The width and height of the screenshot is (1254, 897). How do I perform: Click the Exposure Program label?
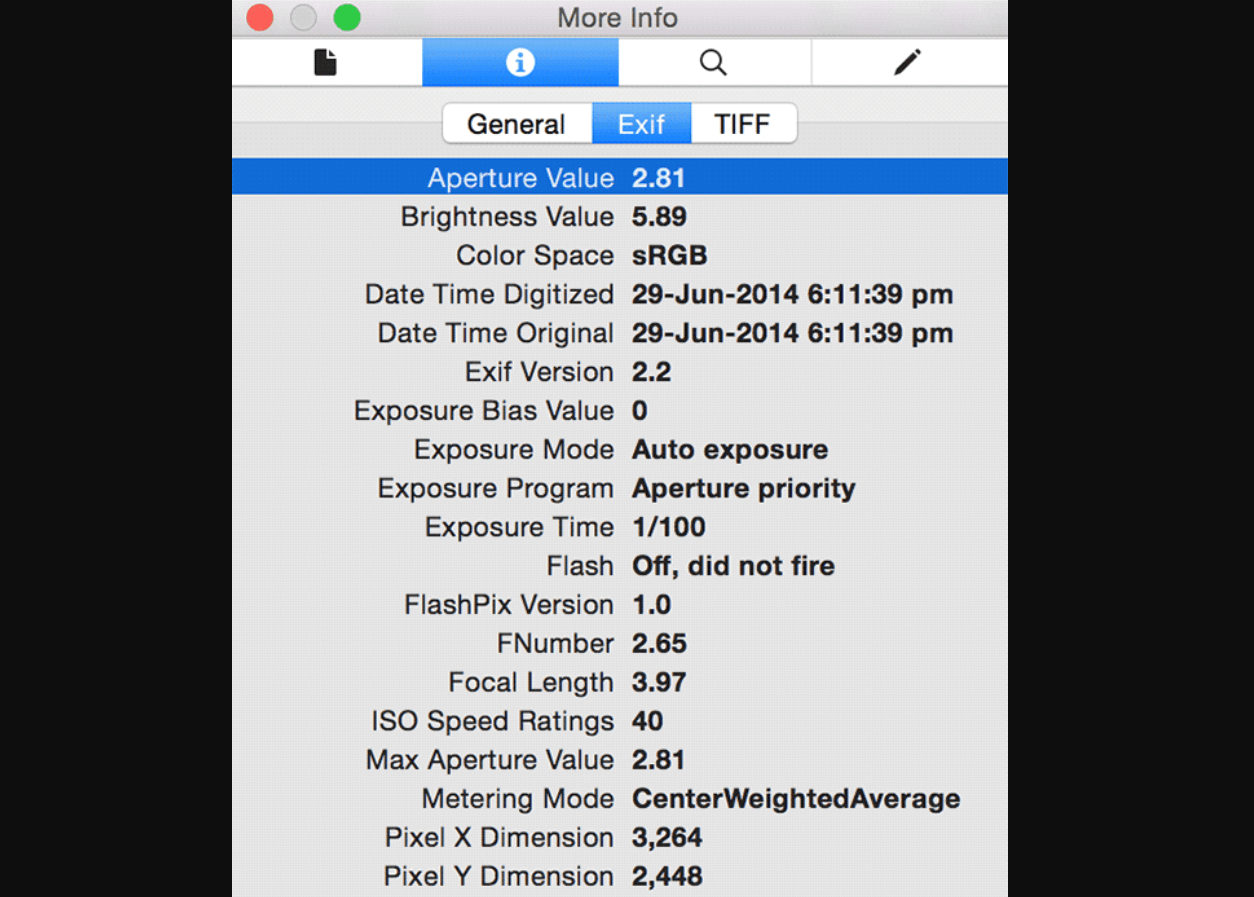click(x=496, y=489)
